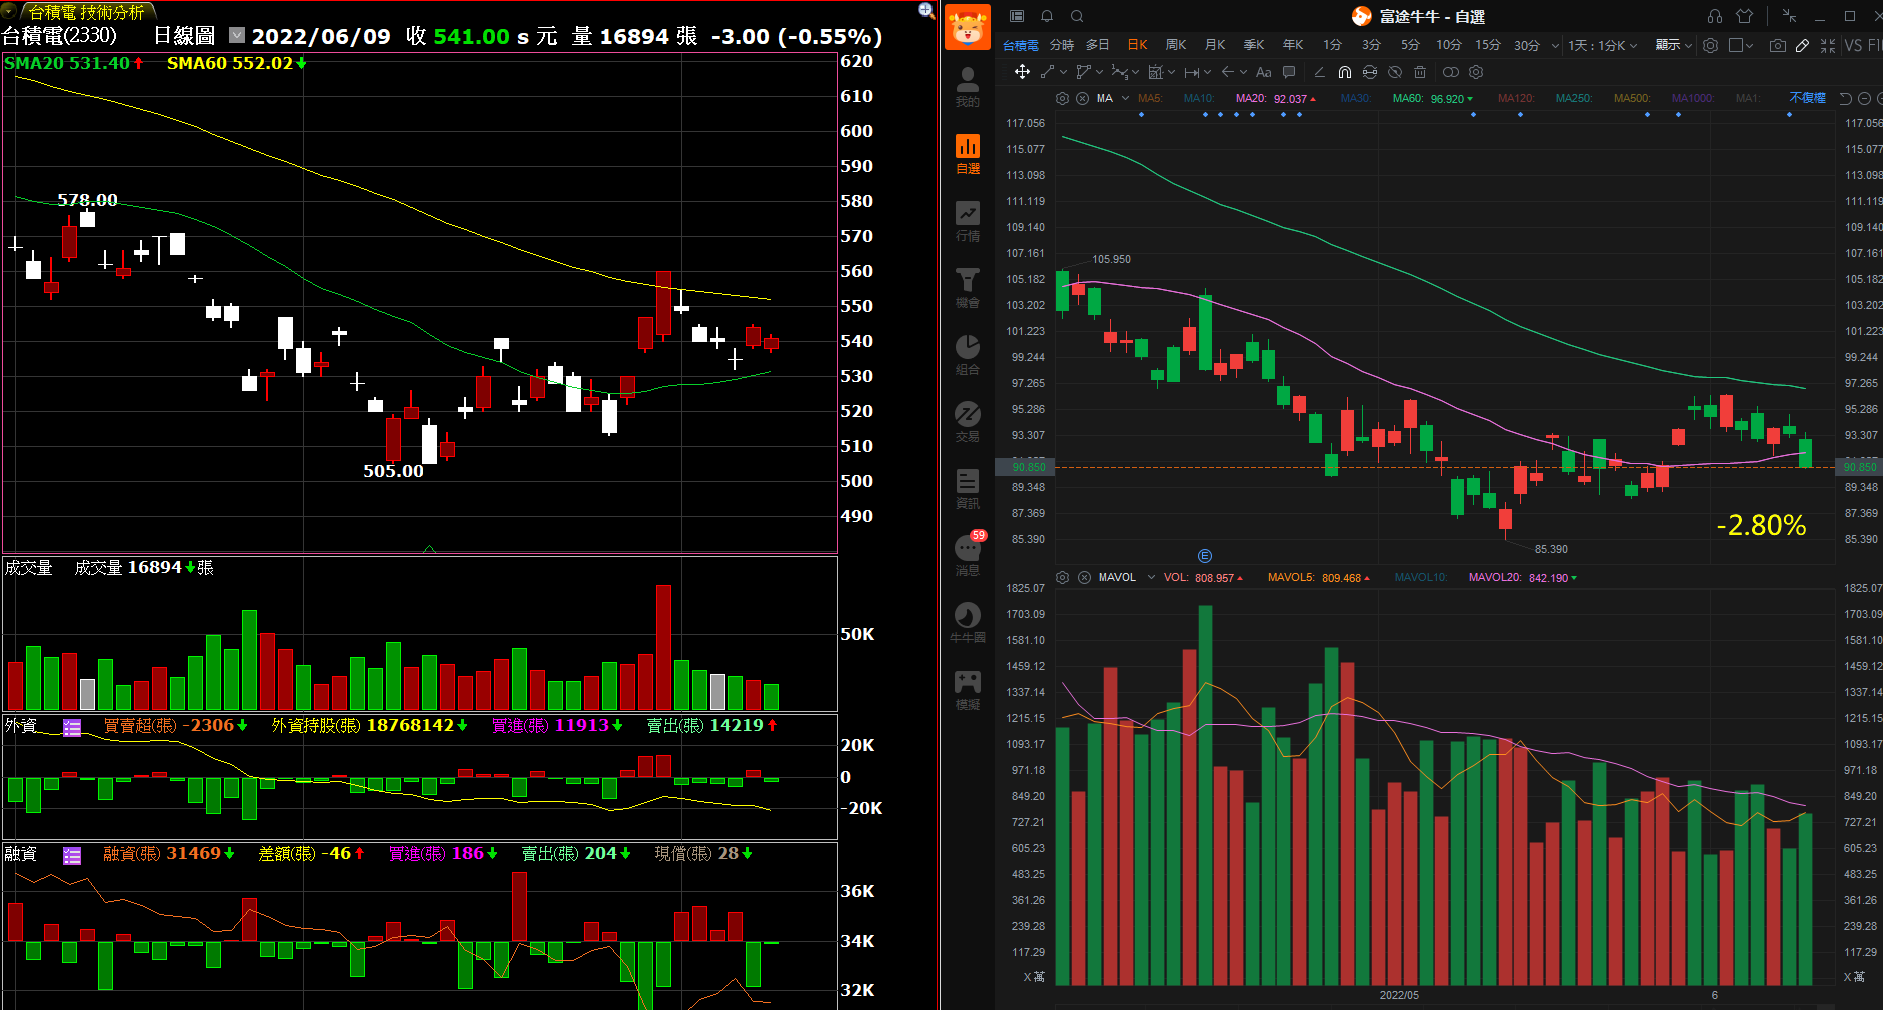Open the 1天 : 1分K interval dropdown
This screenshot has height=1010, width=1883.
point(1602,45)
